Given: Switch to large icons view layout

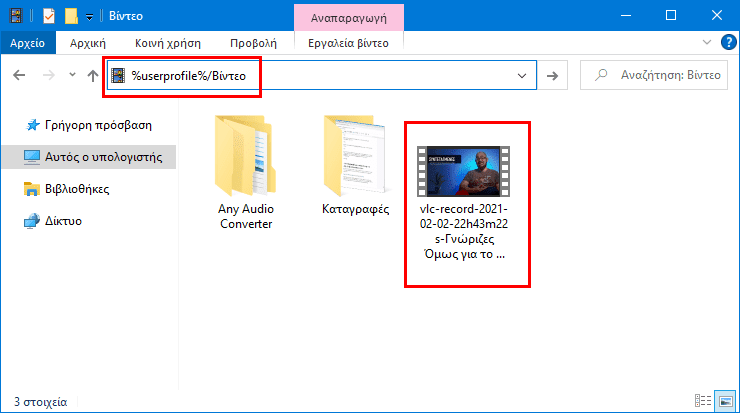Looking at the screenshot, I should 725,401.
